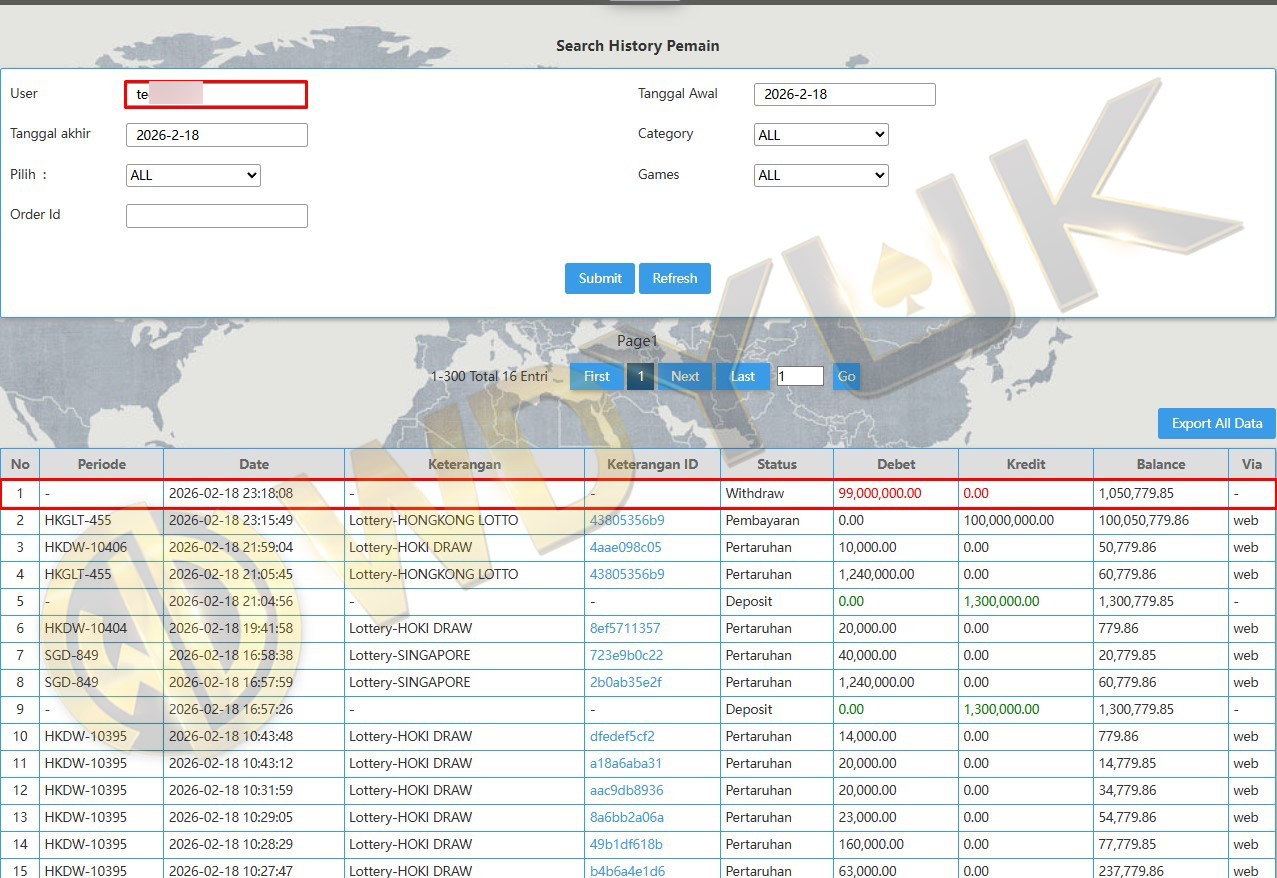Export all data to file

1216,423
